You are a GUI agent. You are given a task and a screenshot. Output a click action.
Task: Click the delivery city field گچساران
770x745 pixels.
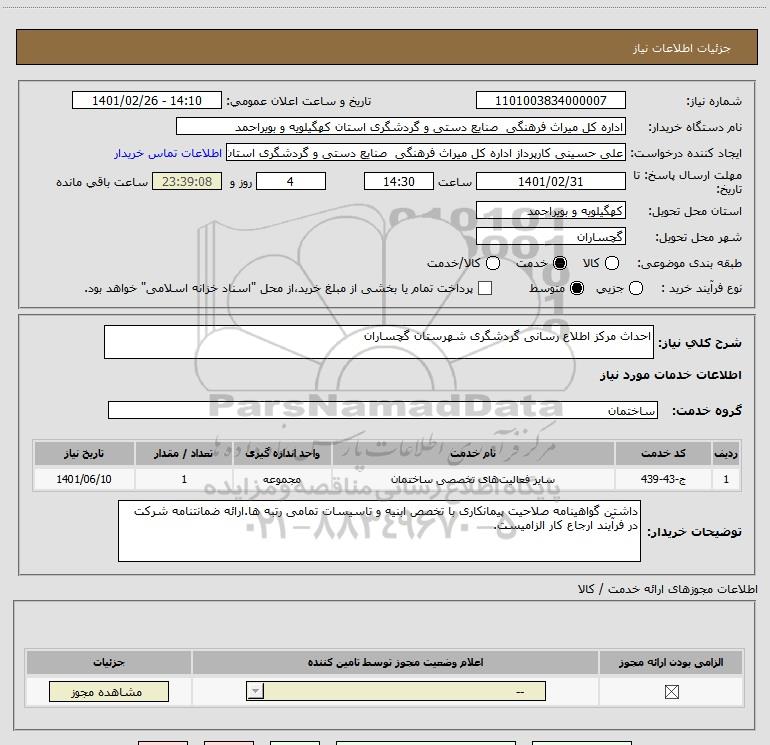(550, 237)
